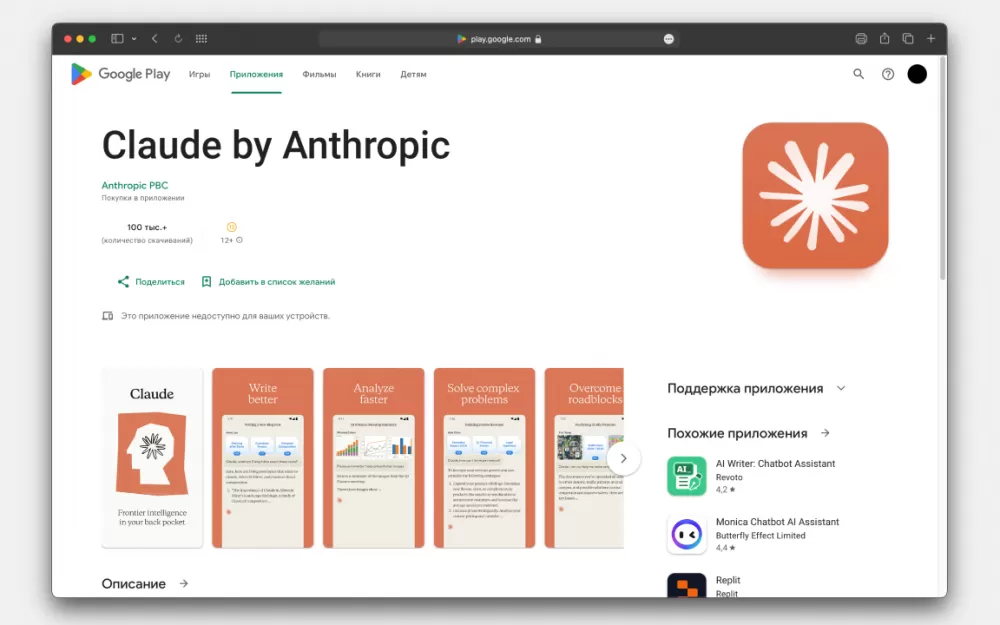Viewport: 1000px width, 625px height.
Task: Toggle the Safari sidebar button
Action: (x=117, y=39)
